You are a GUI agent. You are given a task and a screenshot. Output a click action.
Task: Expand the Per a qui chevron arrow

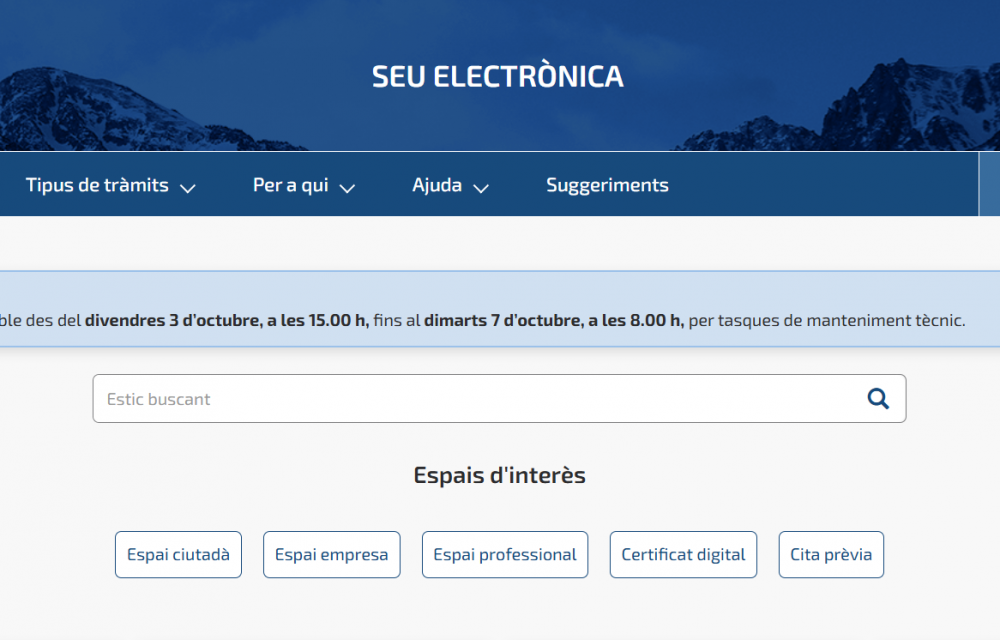pos(347,187)
